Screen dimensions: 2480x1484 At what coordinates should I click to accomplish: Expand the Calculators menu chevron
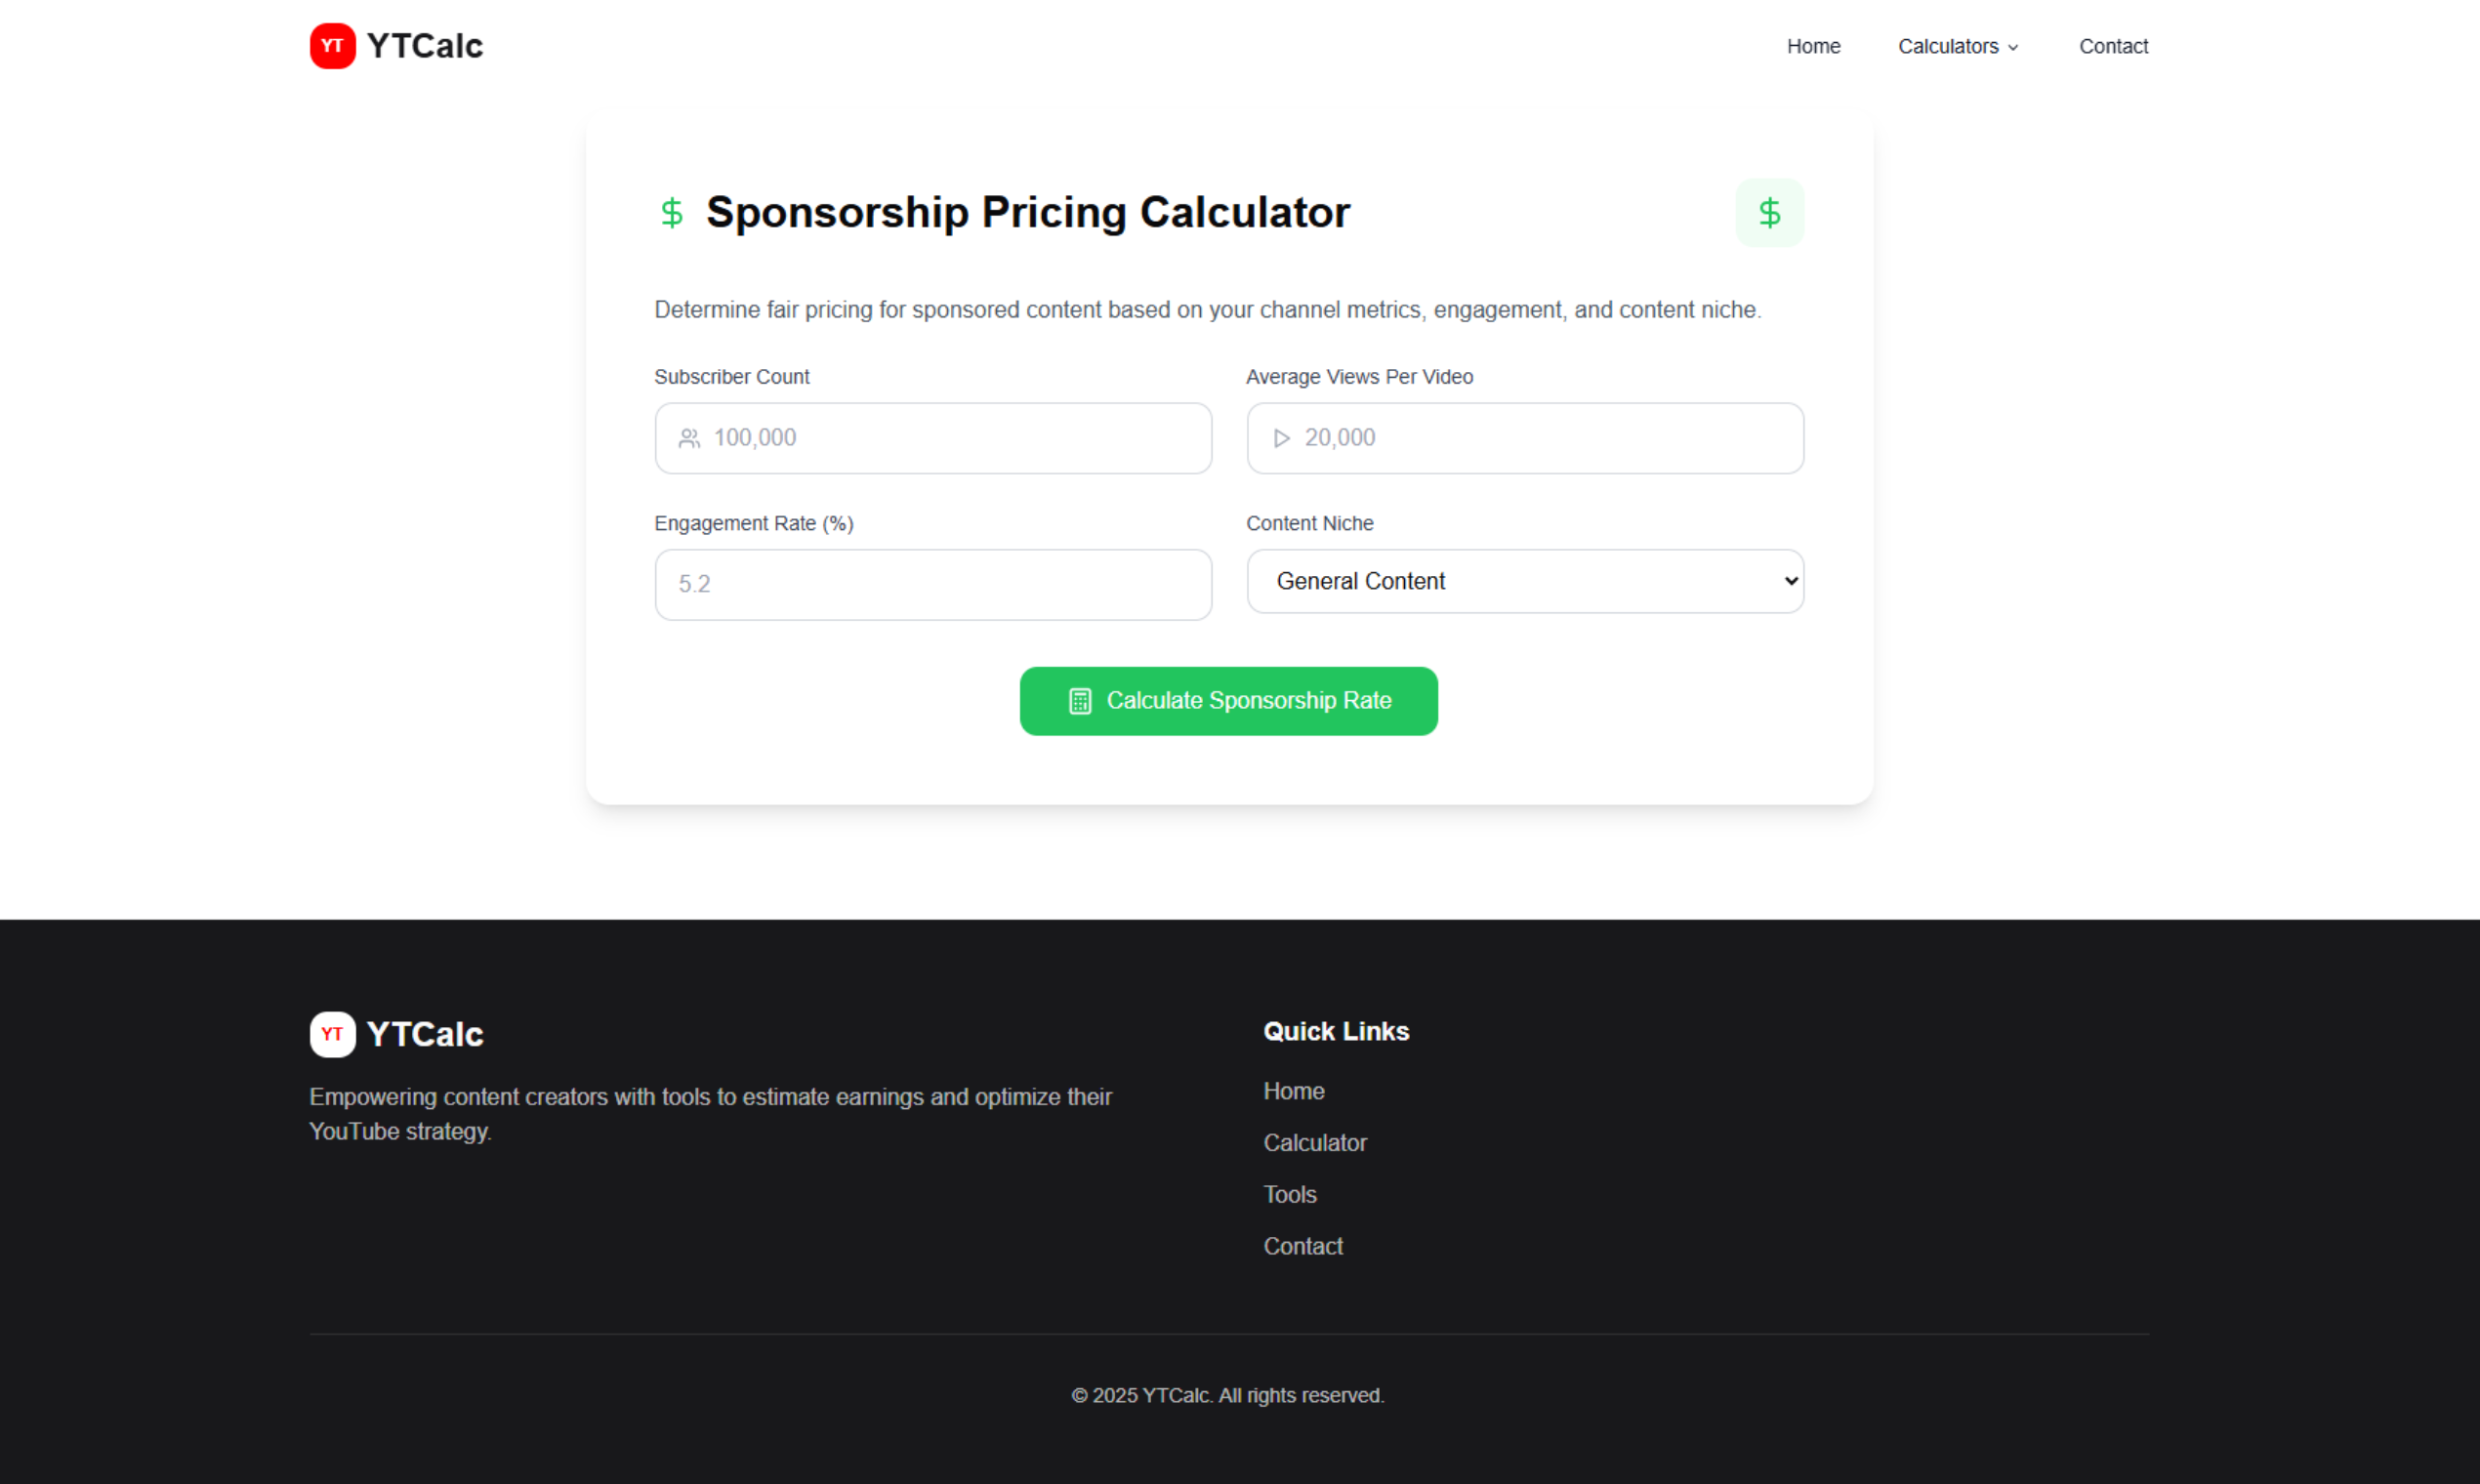[x=2013, y=47]
